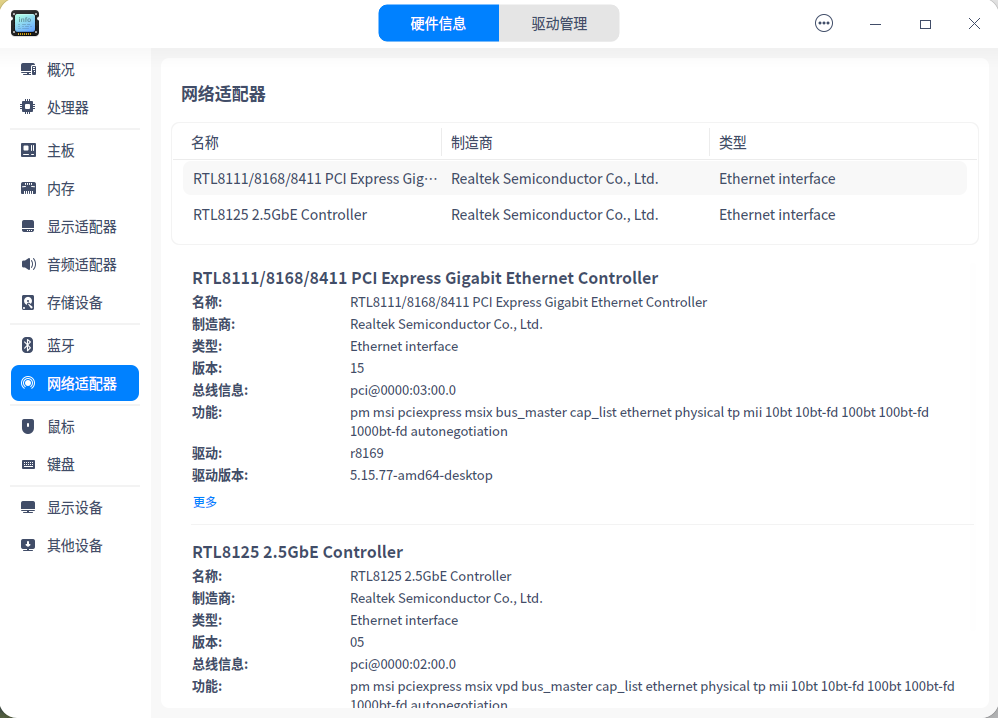Image resolution: width=998 pixels, height=718 pixels.
Task: Click the 显示适配器 display adapter icon
Action: (x=28, y=227)
